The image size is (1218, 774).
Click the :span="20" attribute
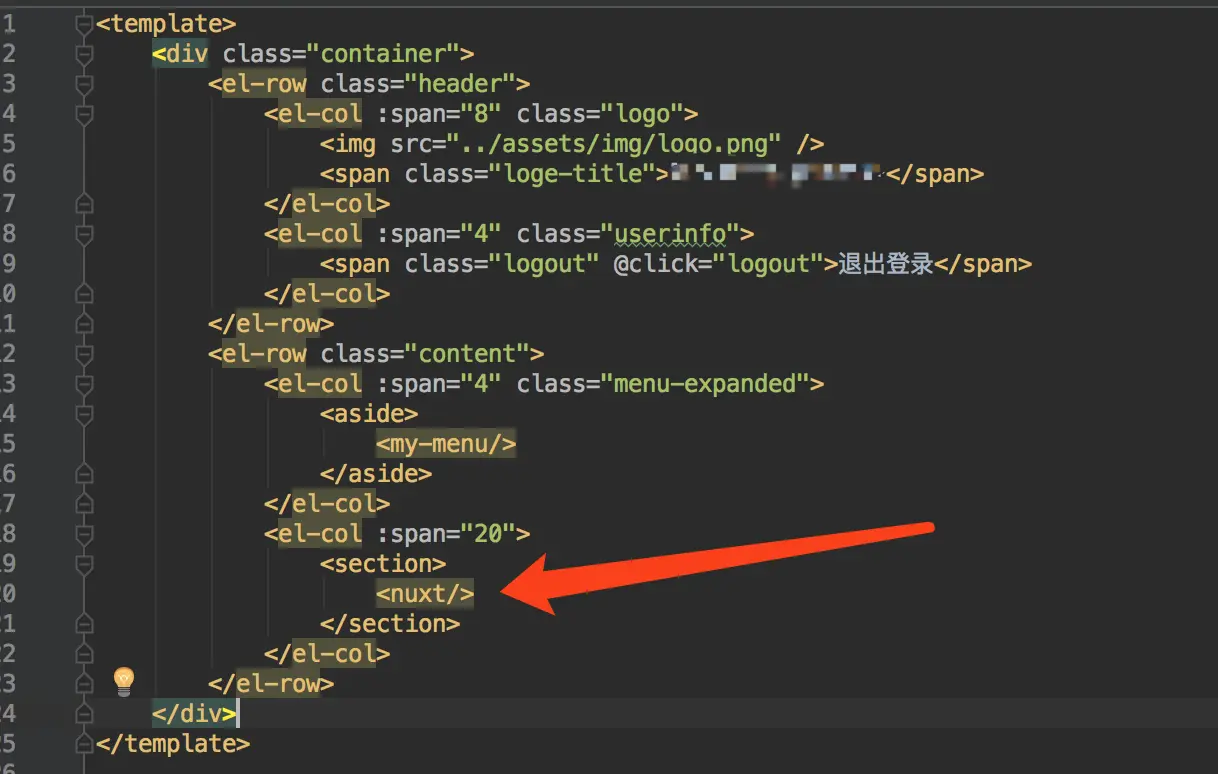tap(445, 534)
